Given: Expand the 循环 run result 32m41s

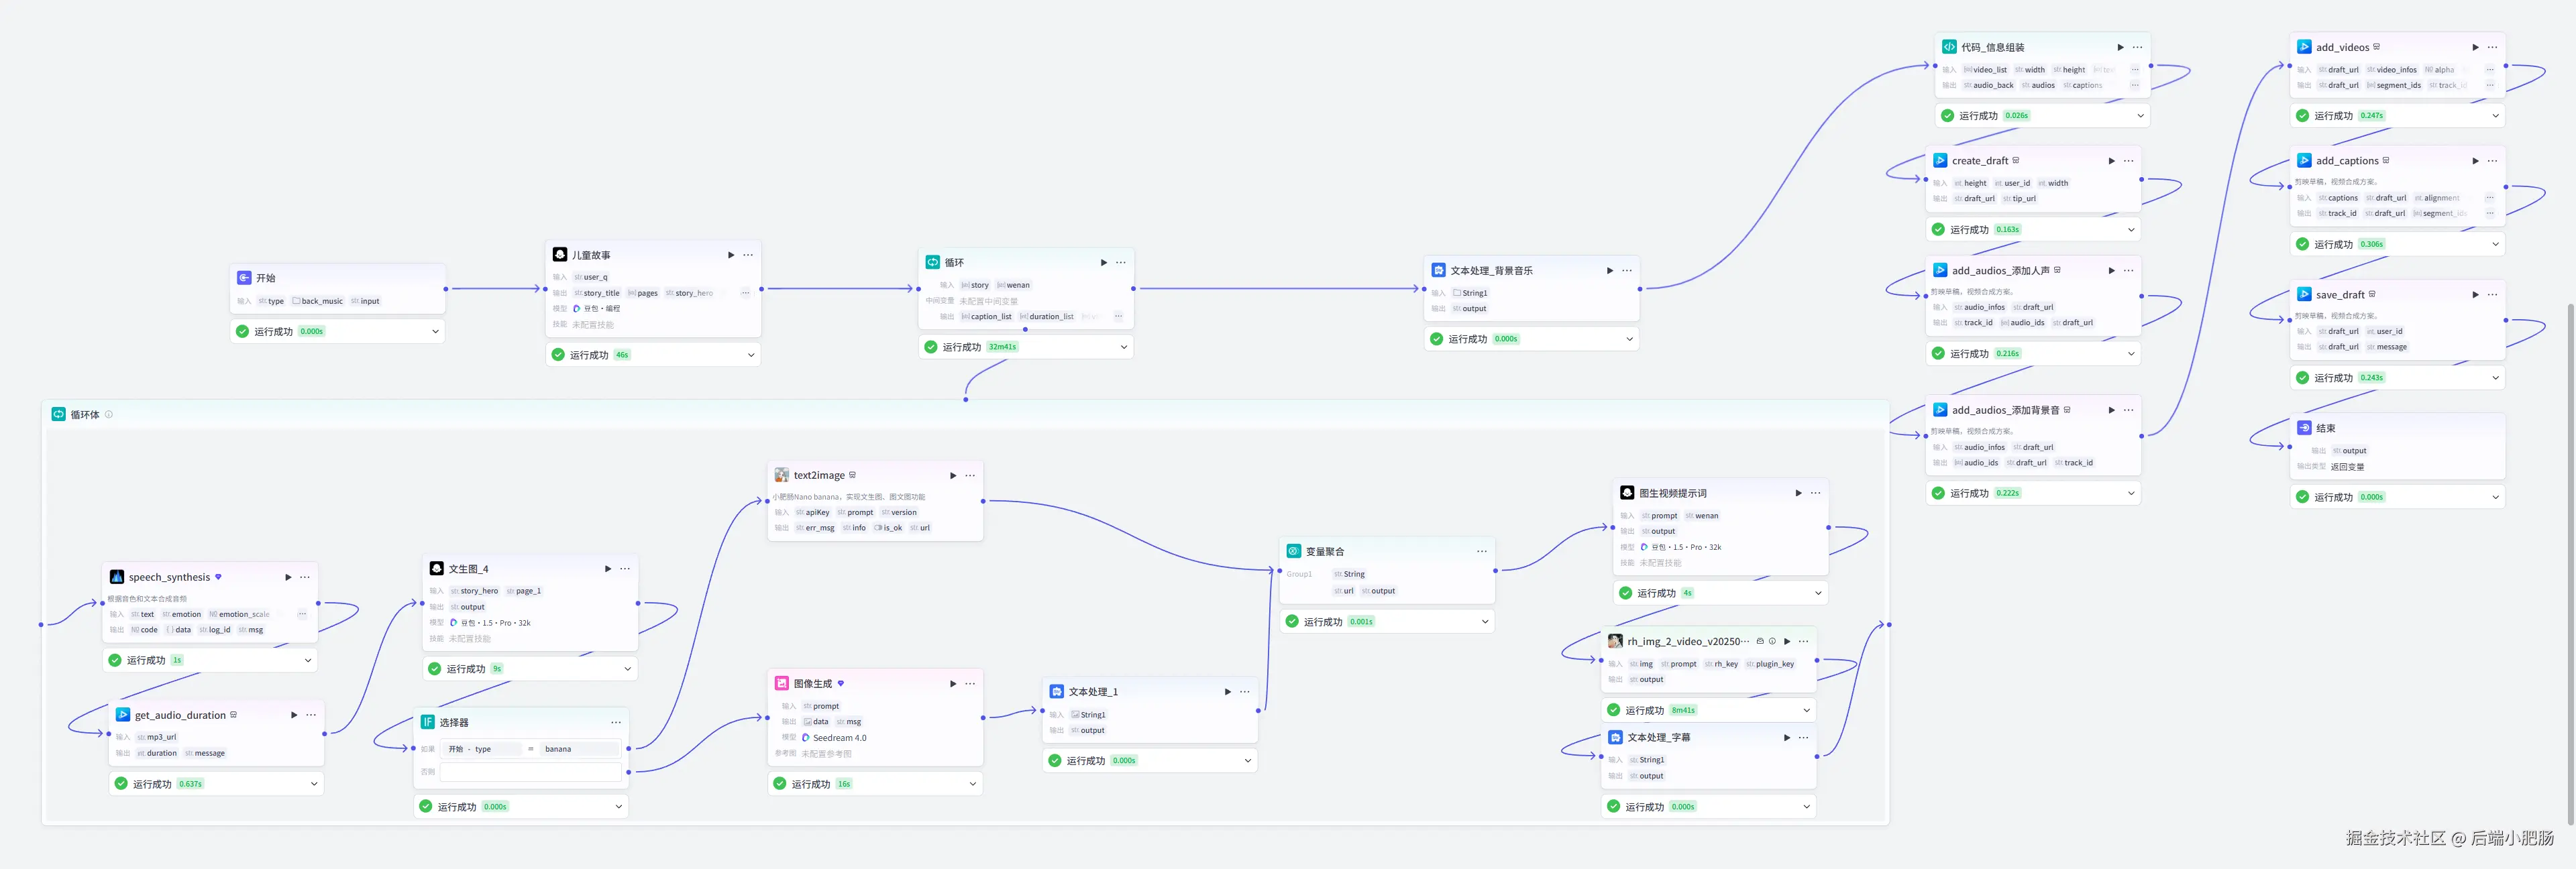Looking at the screenshot, I should [x=1124, y=347].
